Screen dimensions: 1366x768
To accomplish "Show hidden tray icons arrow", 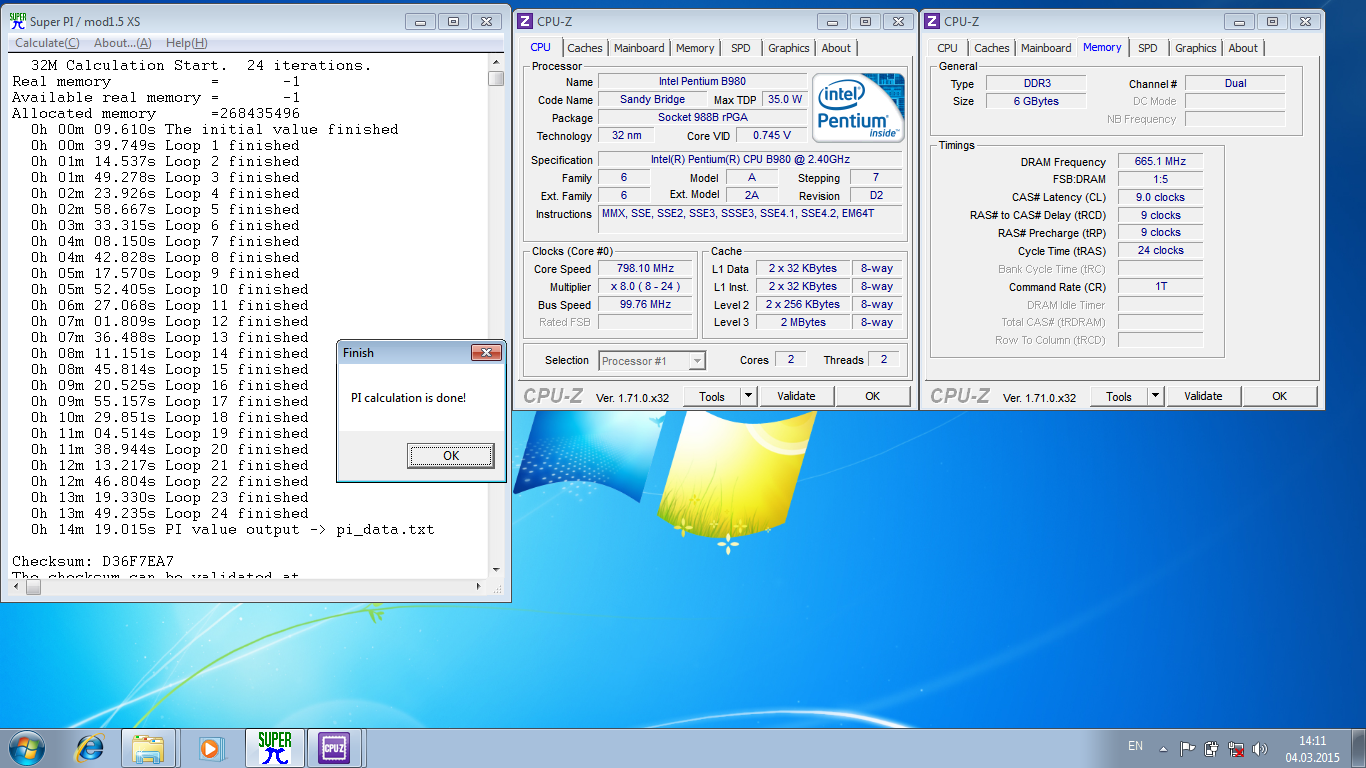I will [1163, 748].
